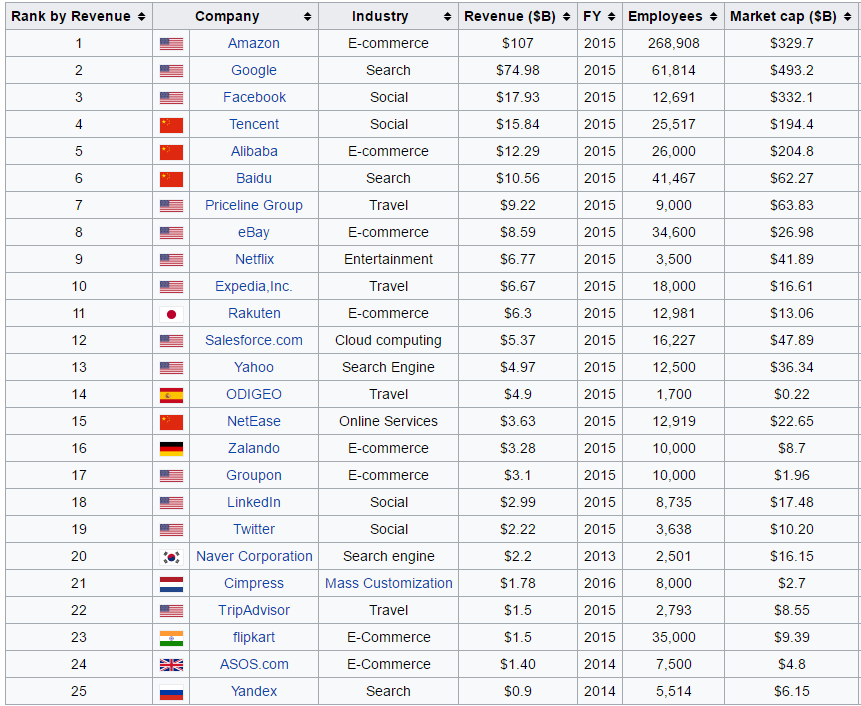Click the Netherlands flag beside Cimpress
Viewport: 861px width, 706px height.
171,584
